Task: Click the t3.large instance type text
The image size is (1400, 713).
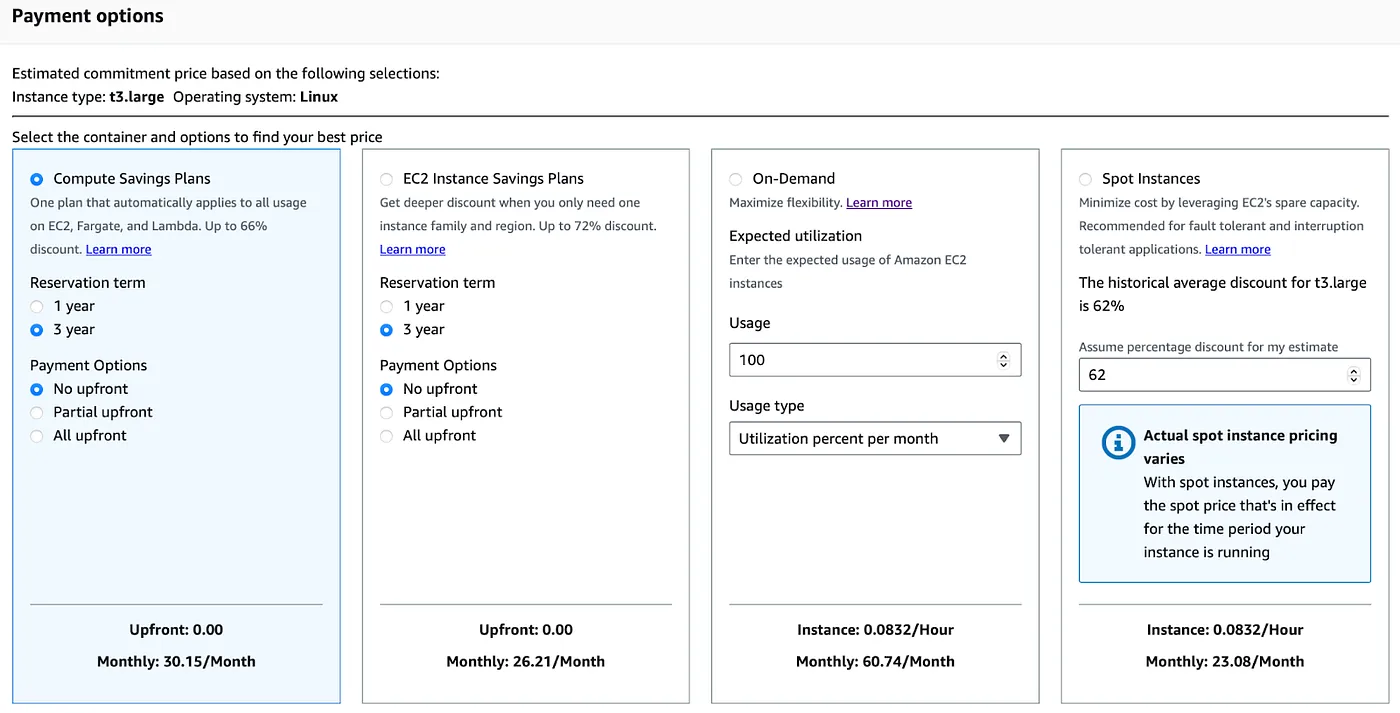Action: 137,97
